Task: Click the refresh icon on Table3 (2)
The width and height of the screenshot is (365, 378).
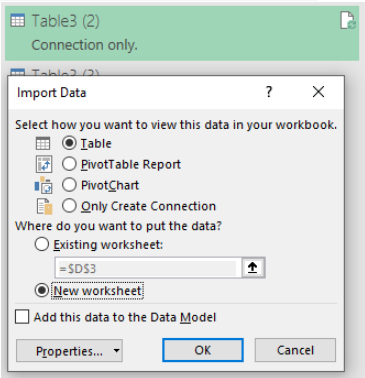Action: [348, 21]
